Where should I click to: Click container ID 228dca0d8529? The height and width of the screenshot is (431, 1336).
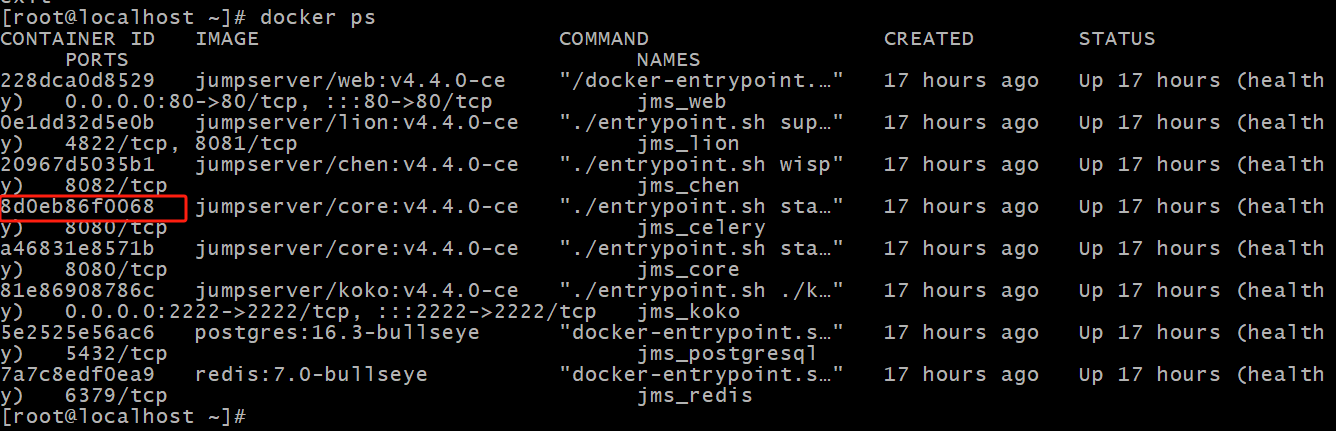coord(78,81)
